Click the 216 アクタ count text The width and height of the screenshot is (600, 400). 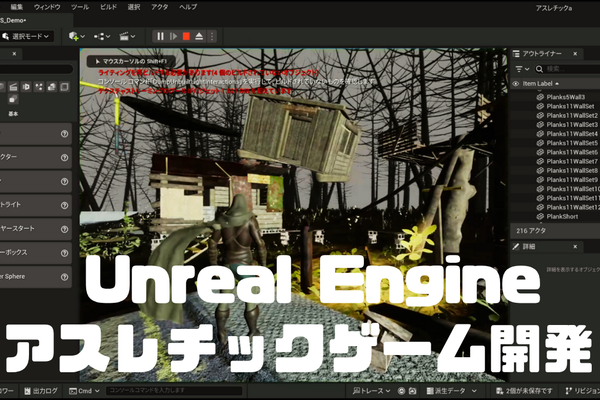pos(531,231)
